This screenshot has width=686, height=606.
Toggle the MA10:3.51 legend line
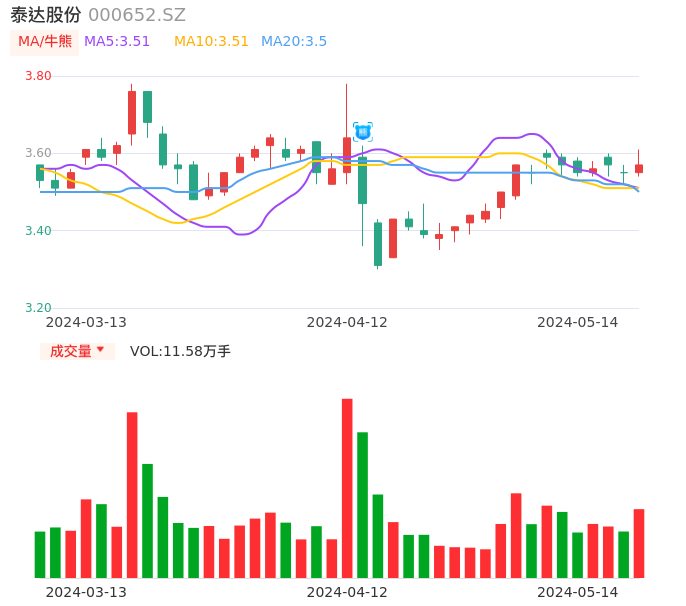coord(211,42)
